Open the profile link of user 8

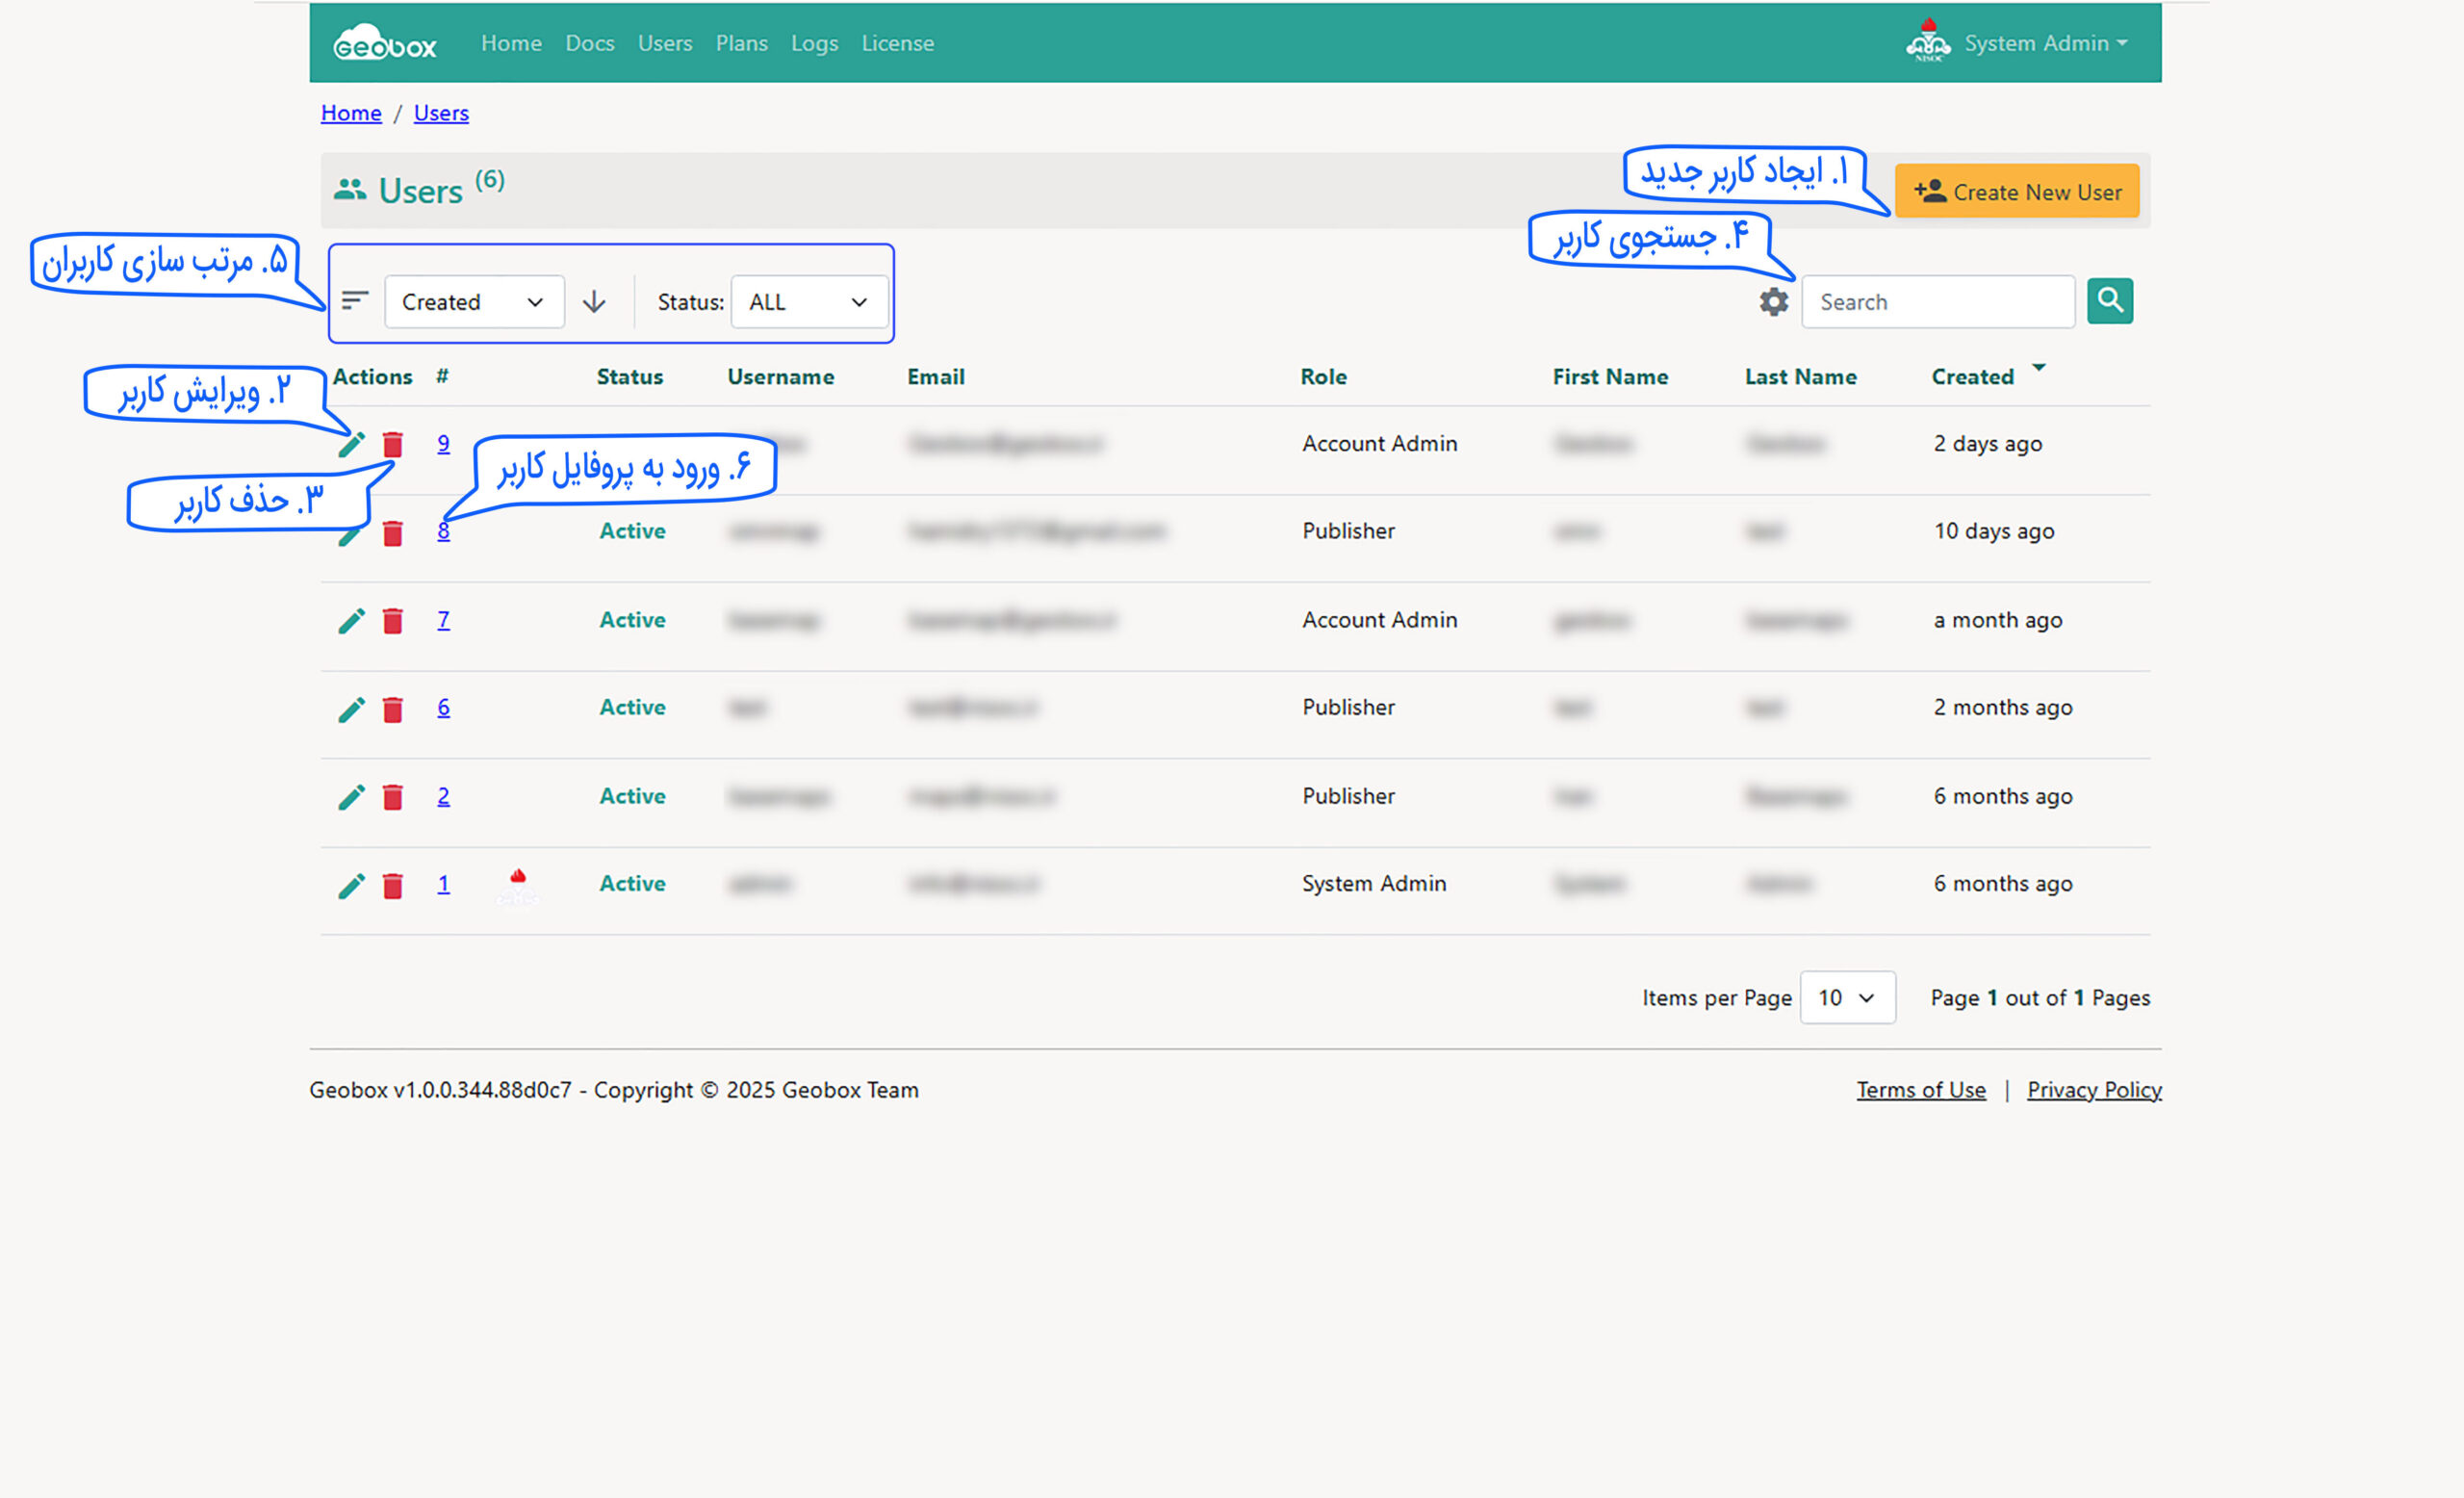pos(443,531)
